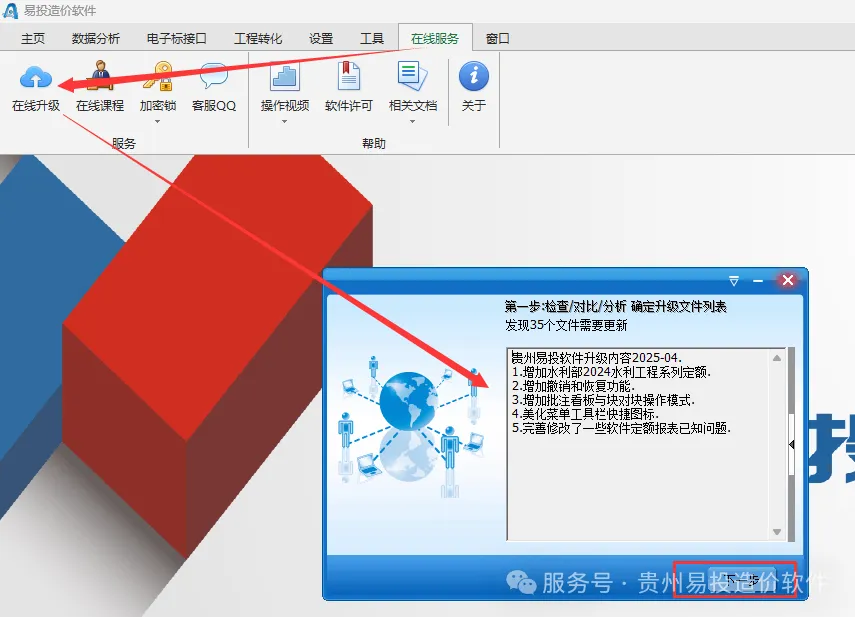855x617 pixels.
Task: Open the 数据分析 tab
Action: 95,37
